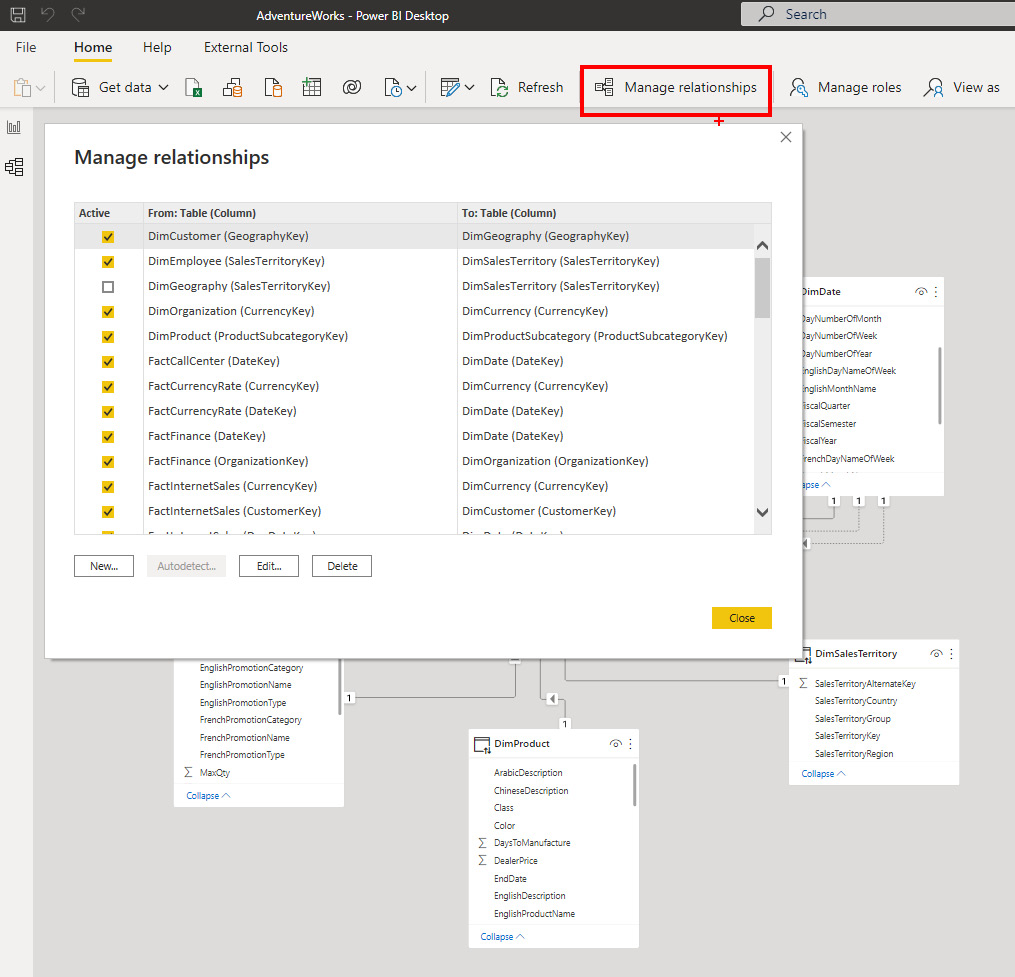Open the Power BI datasets icon
This screenshot has height=977, width=1015.
tap(233, 88)
